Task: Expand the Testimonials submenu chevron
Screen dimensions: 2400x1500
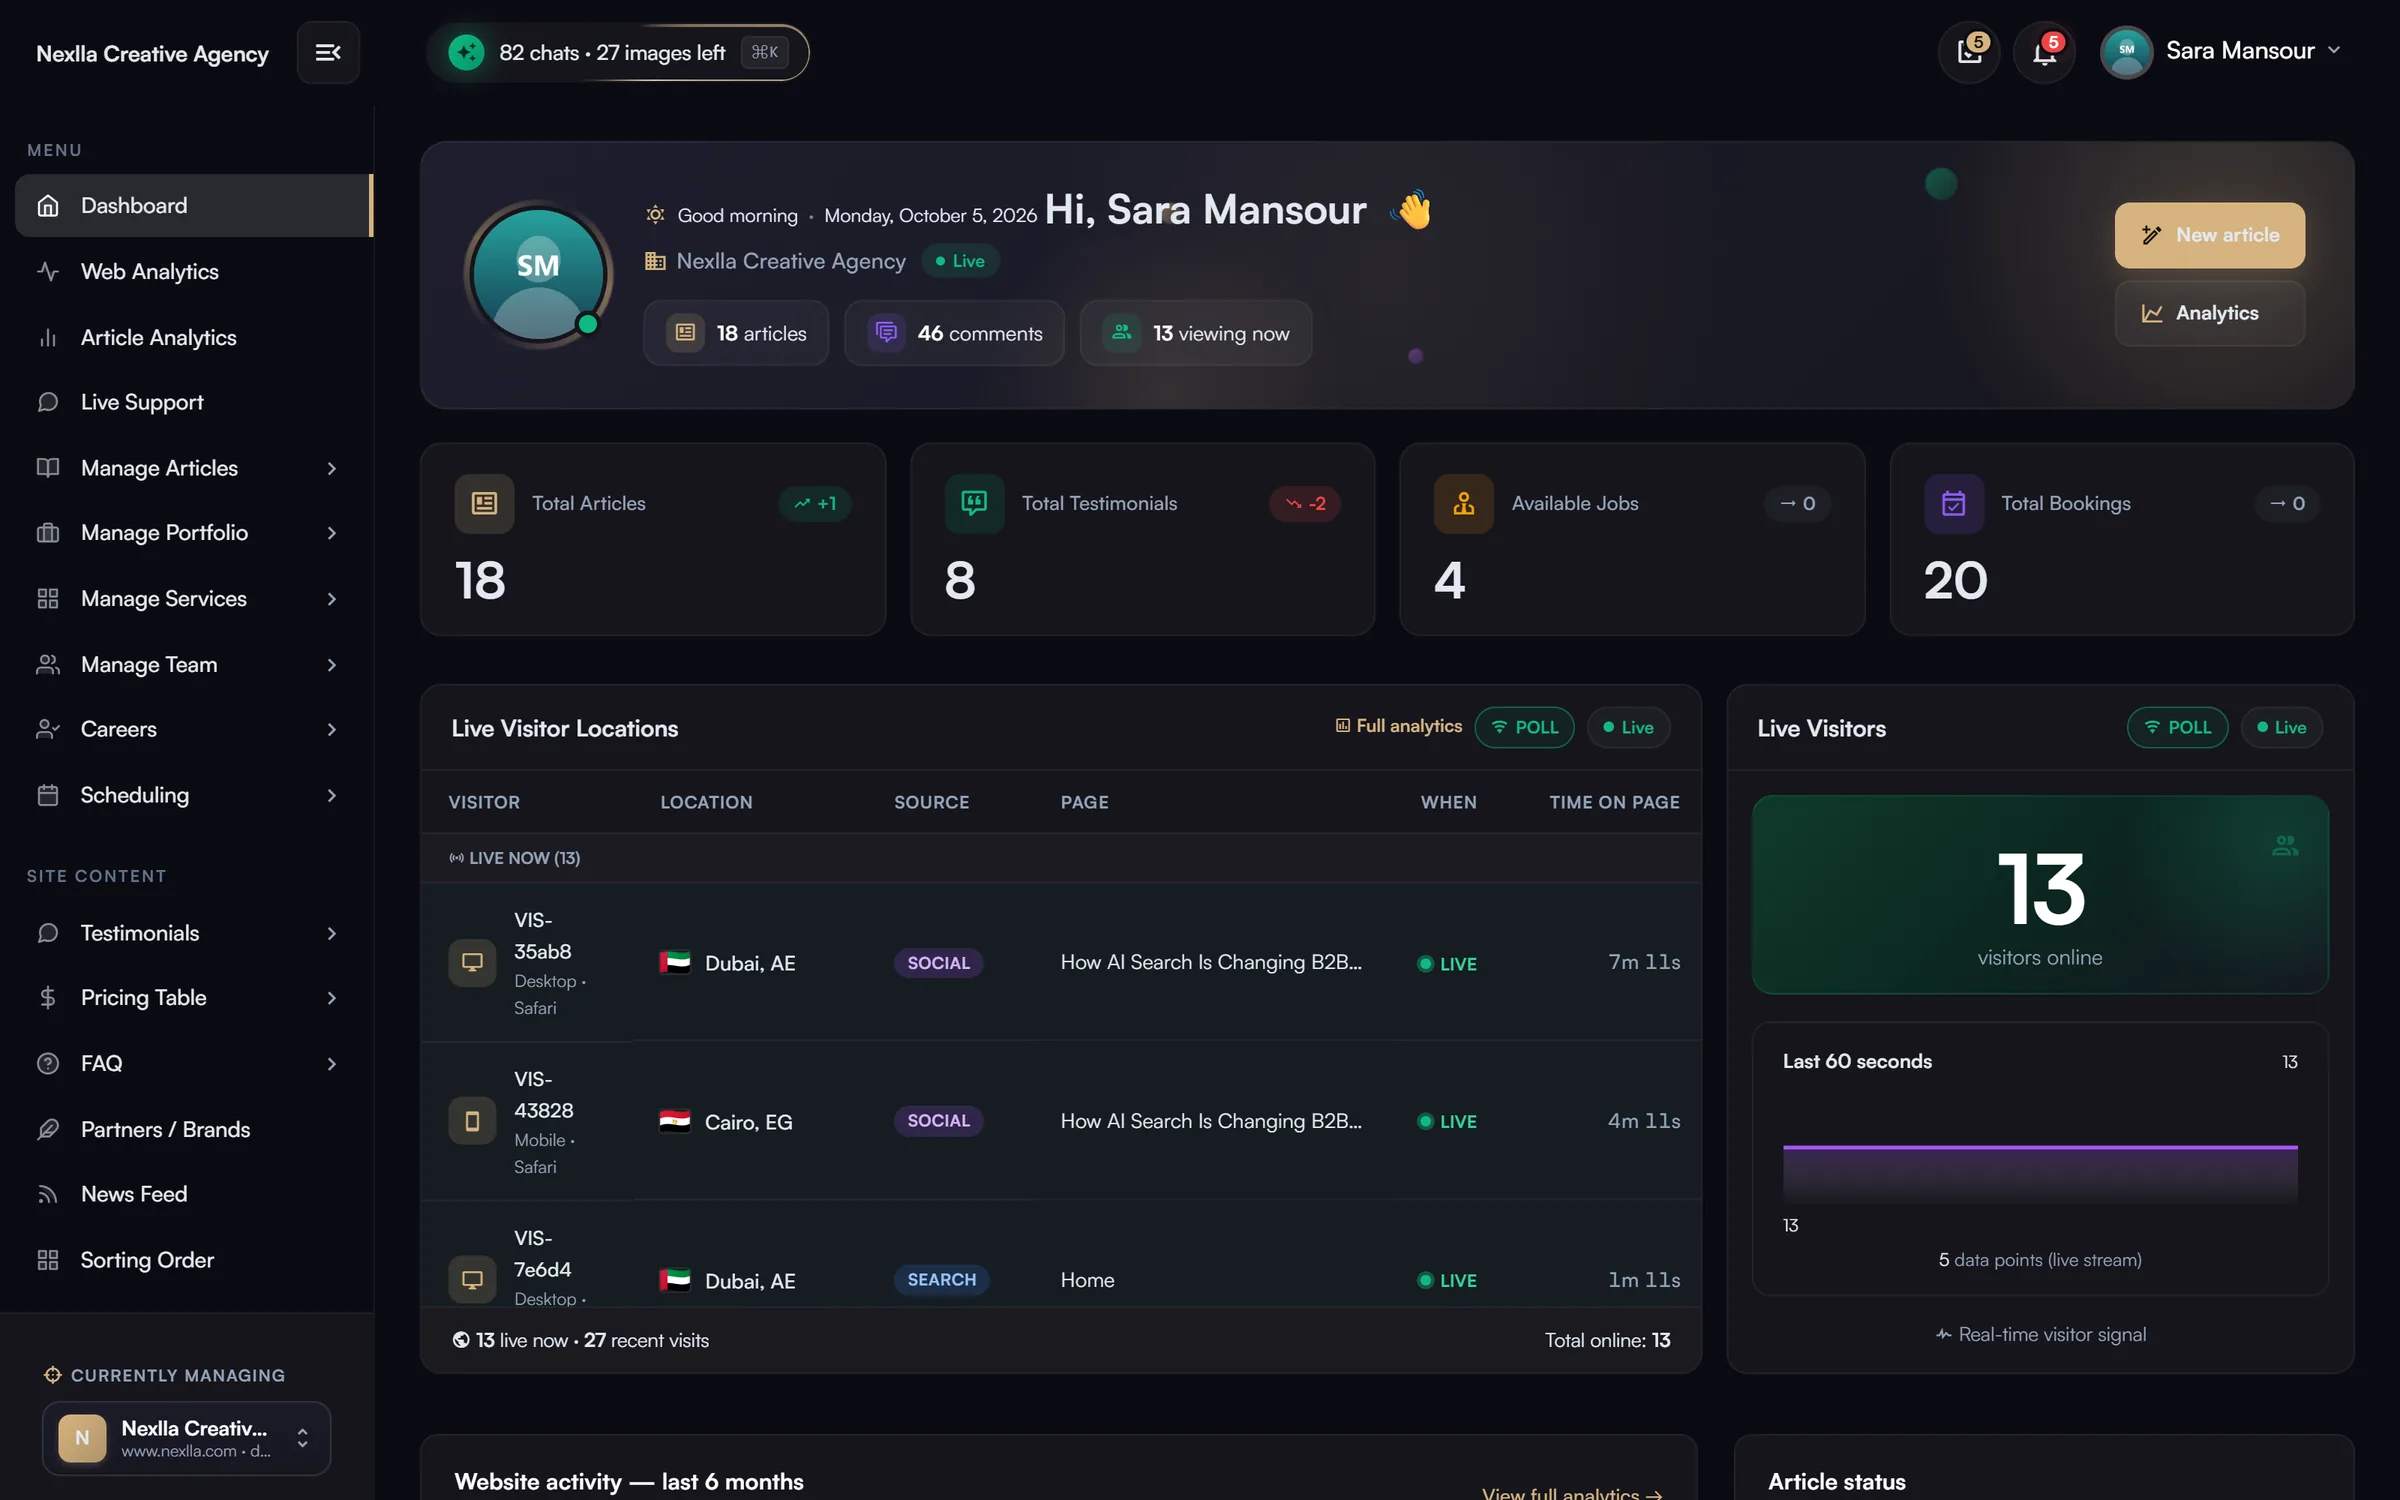Action: 331,933
